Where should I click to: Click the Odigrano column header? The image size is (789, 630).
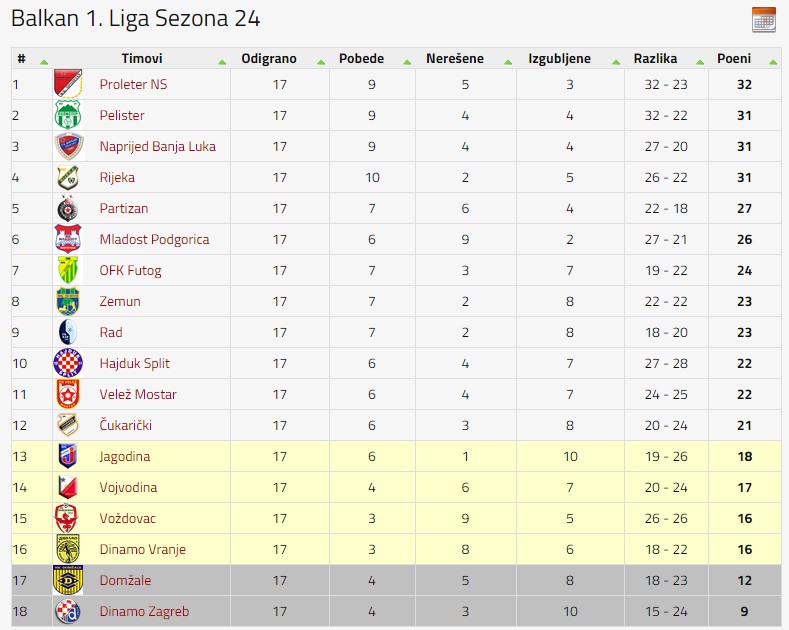269,59
